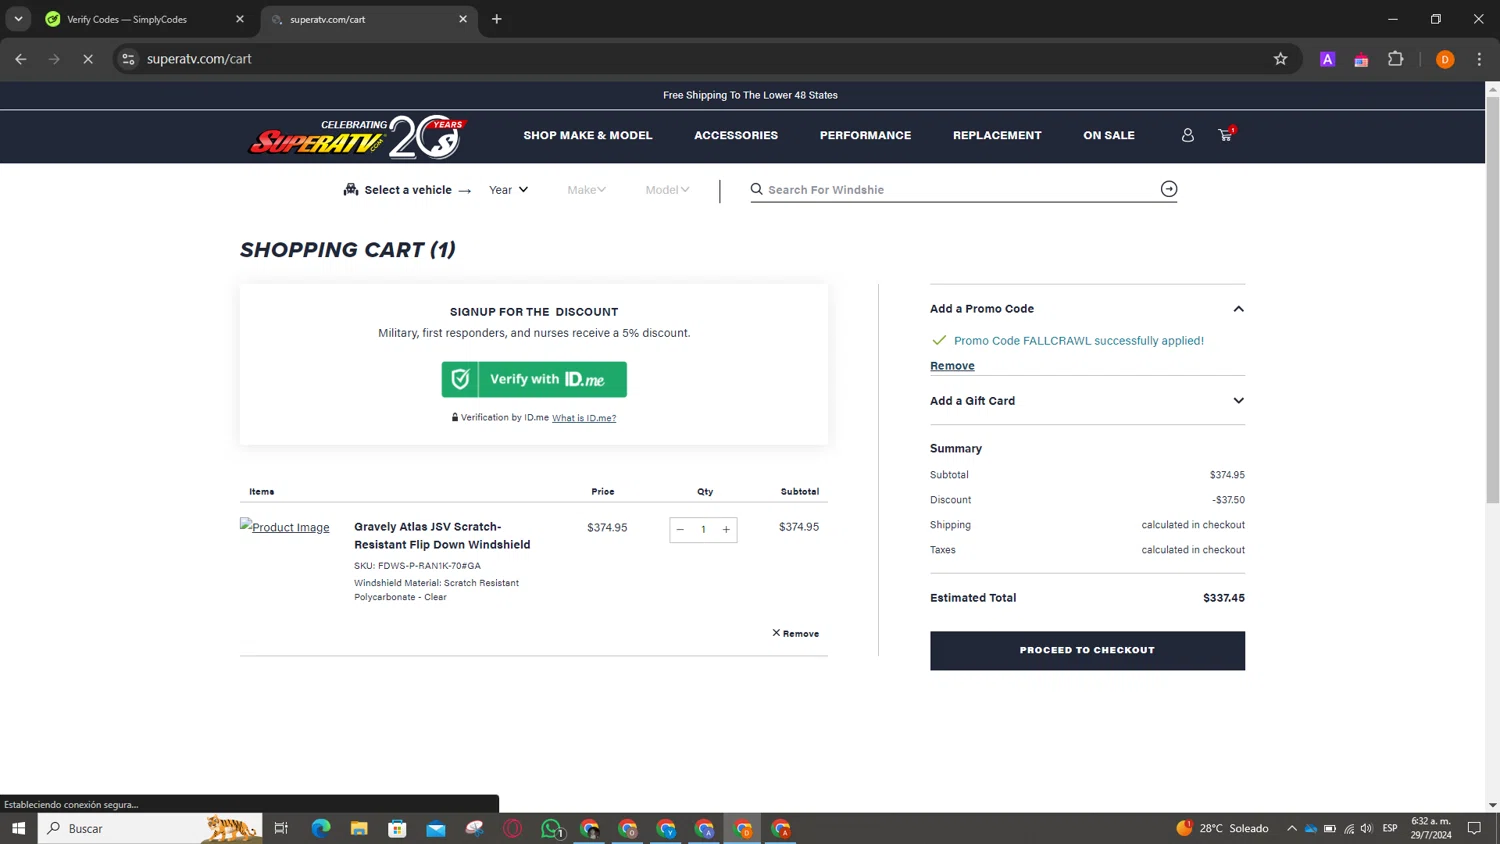Click the Windows taskbar search box
1500x844 pixels.
click(x=150, y=828)
